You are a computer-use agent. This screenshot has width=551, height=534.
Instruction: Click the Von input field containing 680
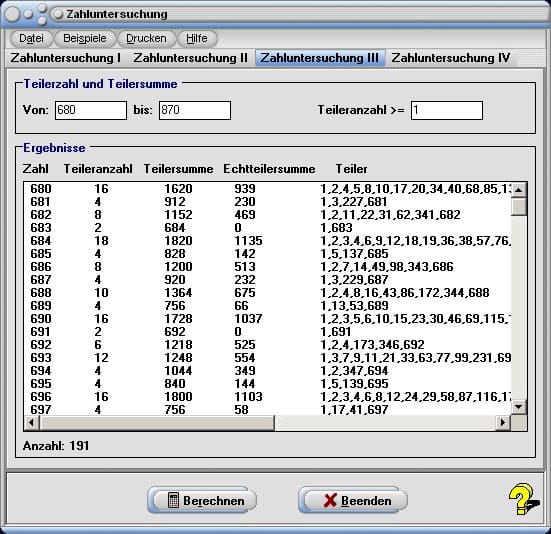click(x=91, y=110)
